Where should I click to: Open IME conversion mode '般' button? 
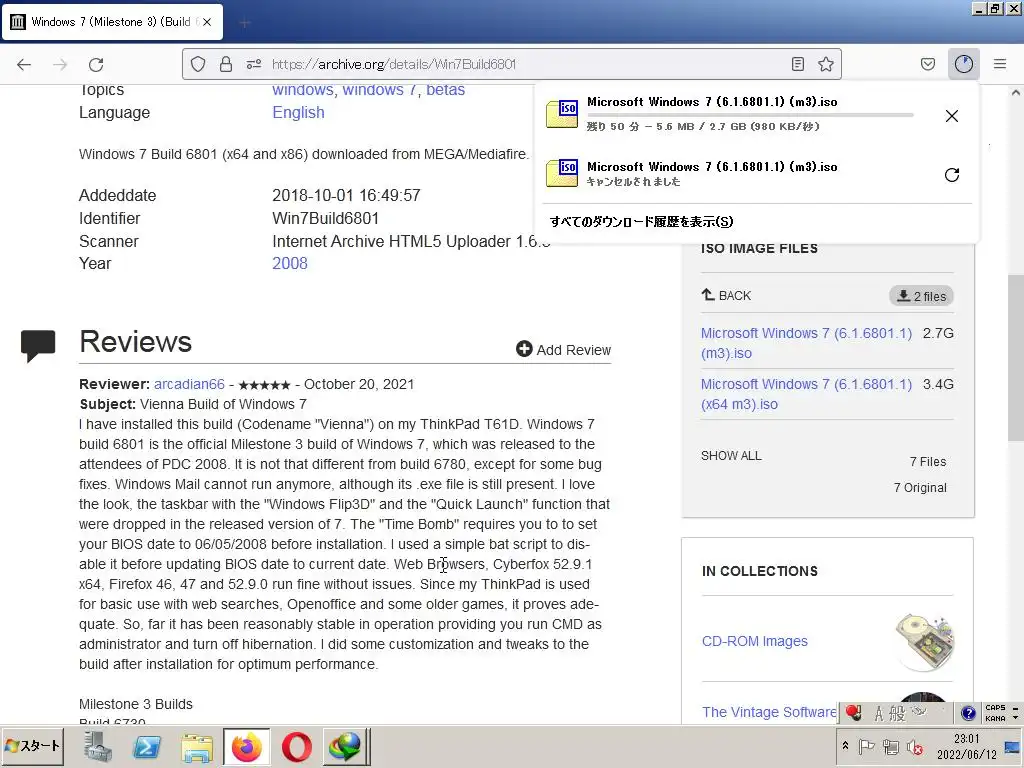pyautogui.click(x=897, y=713)
